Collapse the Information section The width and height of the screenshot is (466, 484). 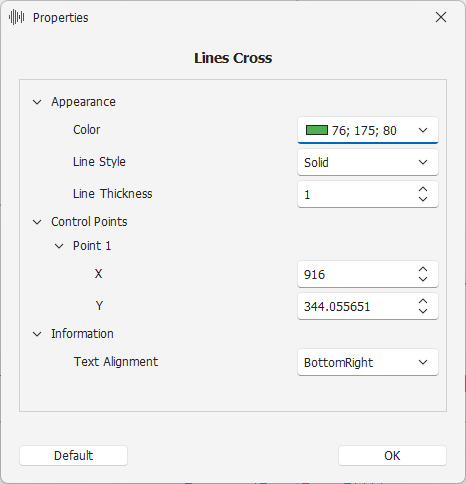tap(37, 334)
